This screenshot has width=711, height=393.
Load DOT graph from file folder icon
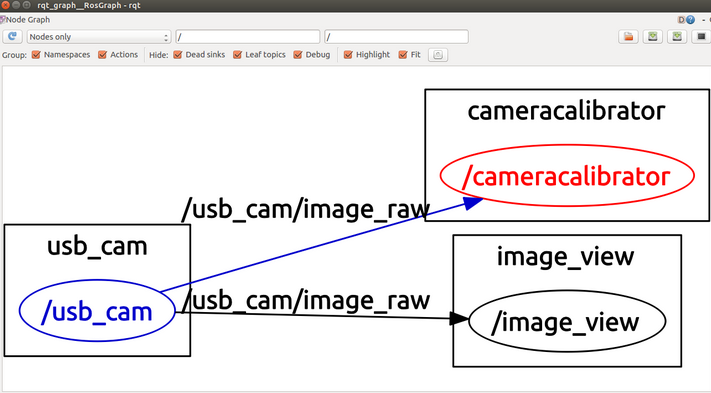pyautogui.click(x=628, y=37)
